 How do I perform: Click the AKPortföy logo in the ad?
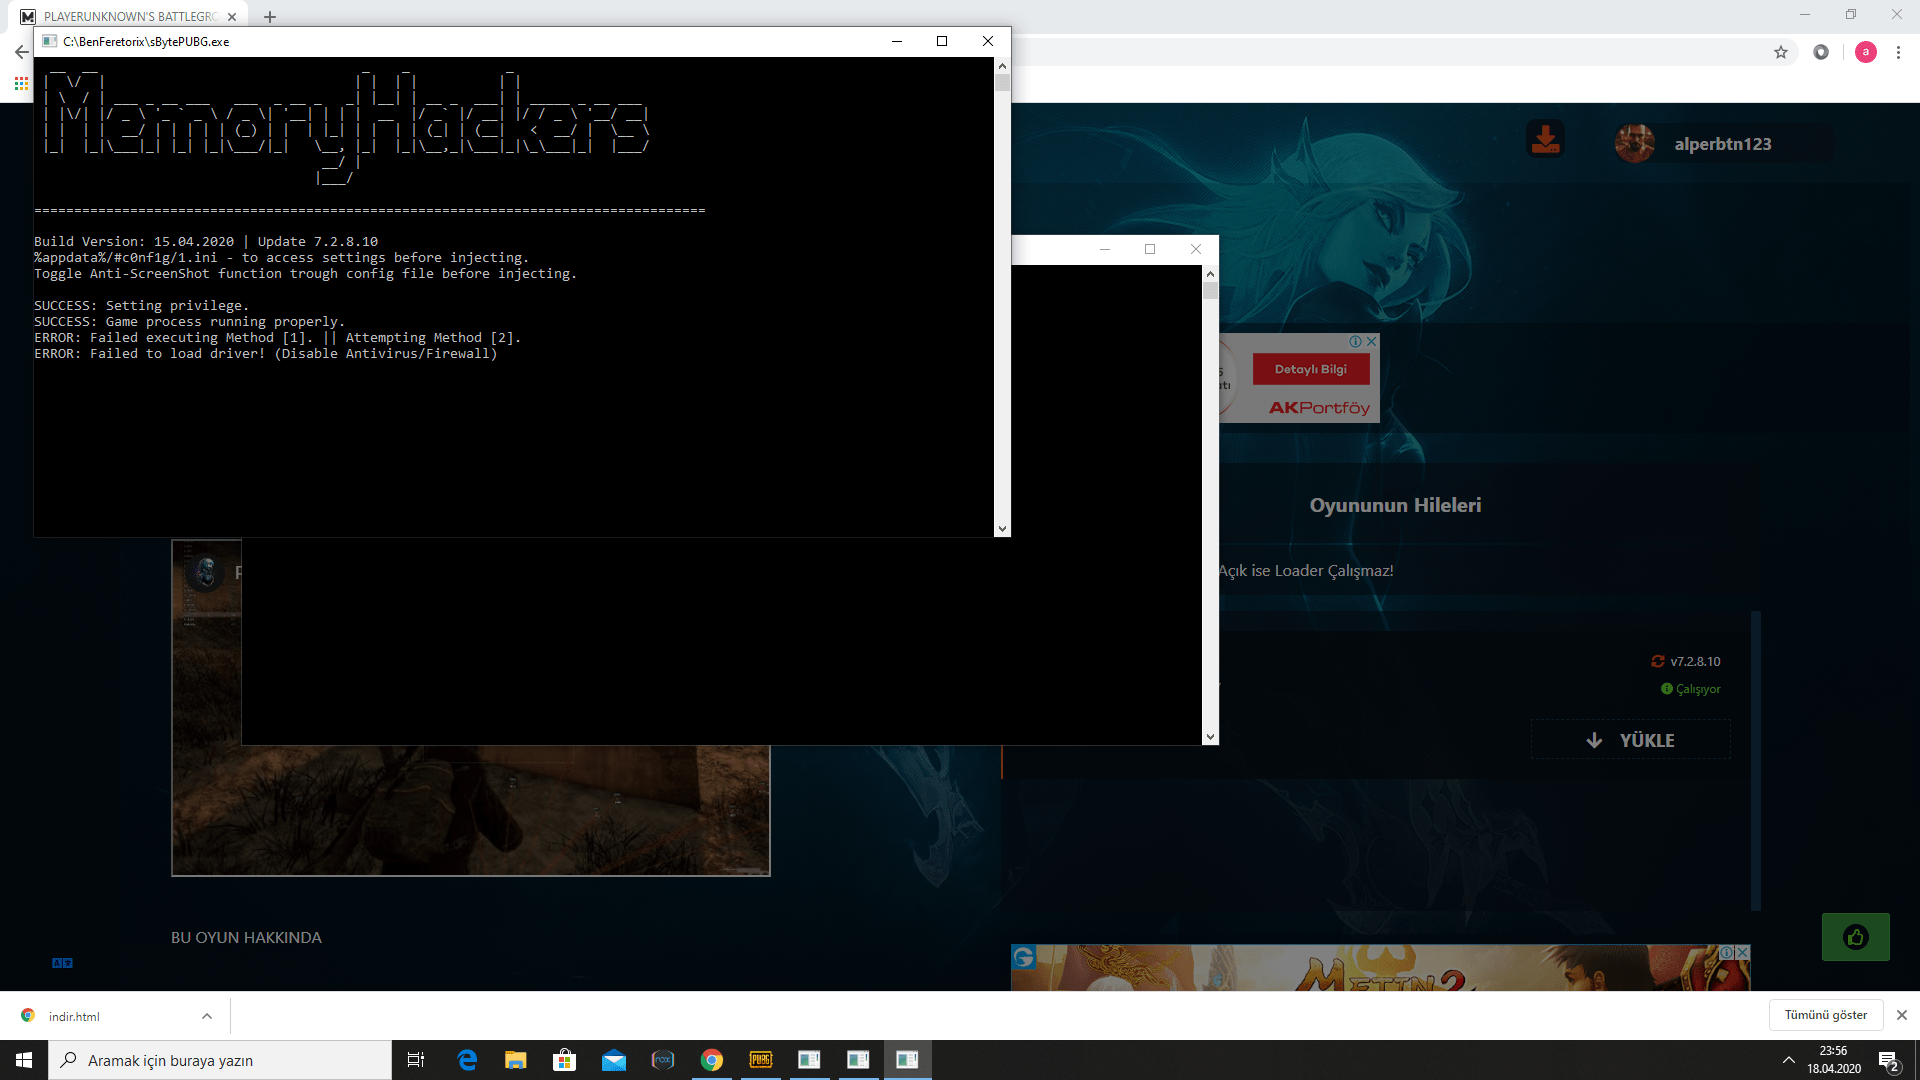click(1319, 407)
